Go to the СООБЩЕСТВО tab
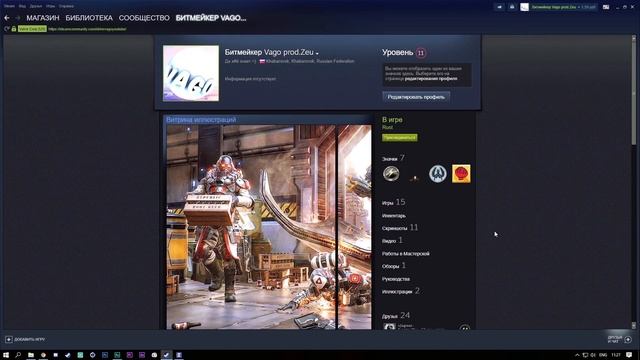Screen dimensions: 640x360 click(144, 18)
